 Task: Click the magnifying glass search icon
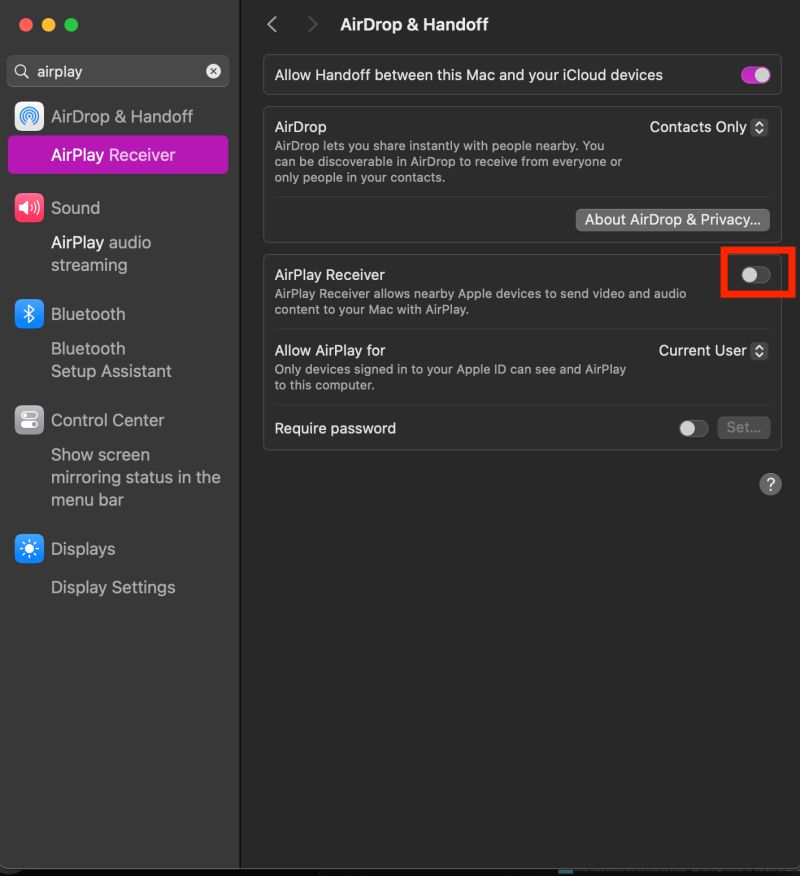click(22, 72)
